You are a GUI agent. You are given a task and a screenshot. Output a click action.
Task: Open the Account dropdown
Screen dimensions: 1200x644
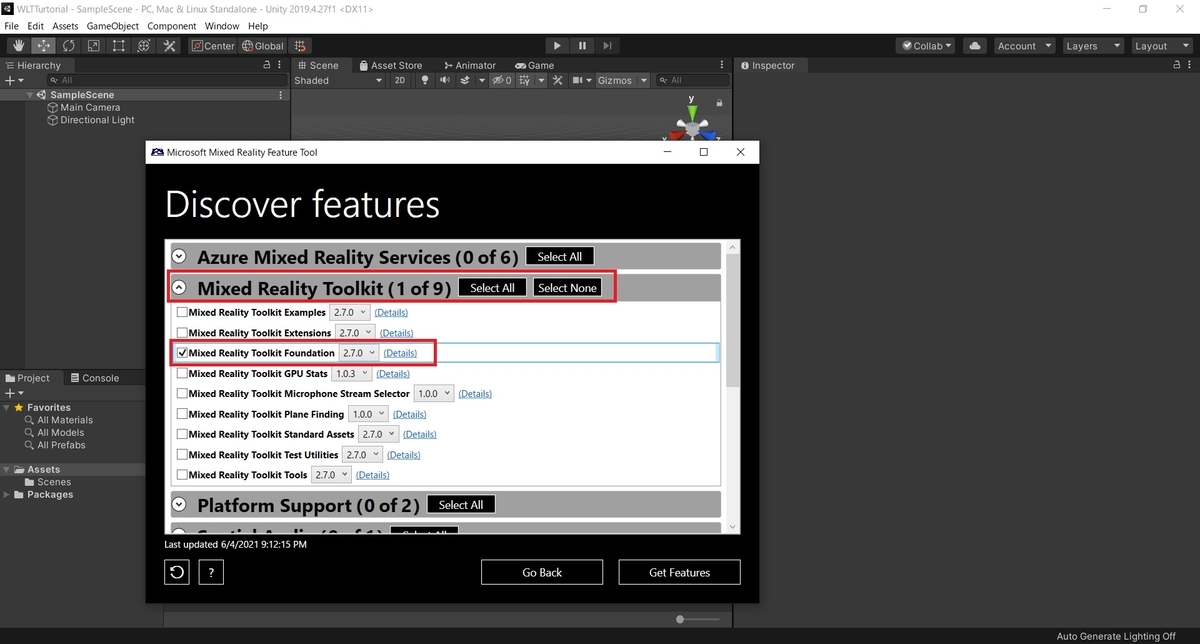[x=1024, y=46]
